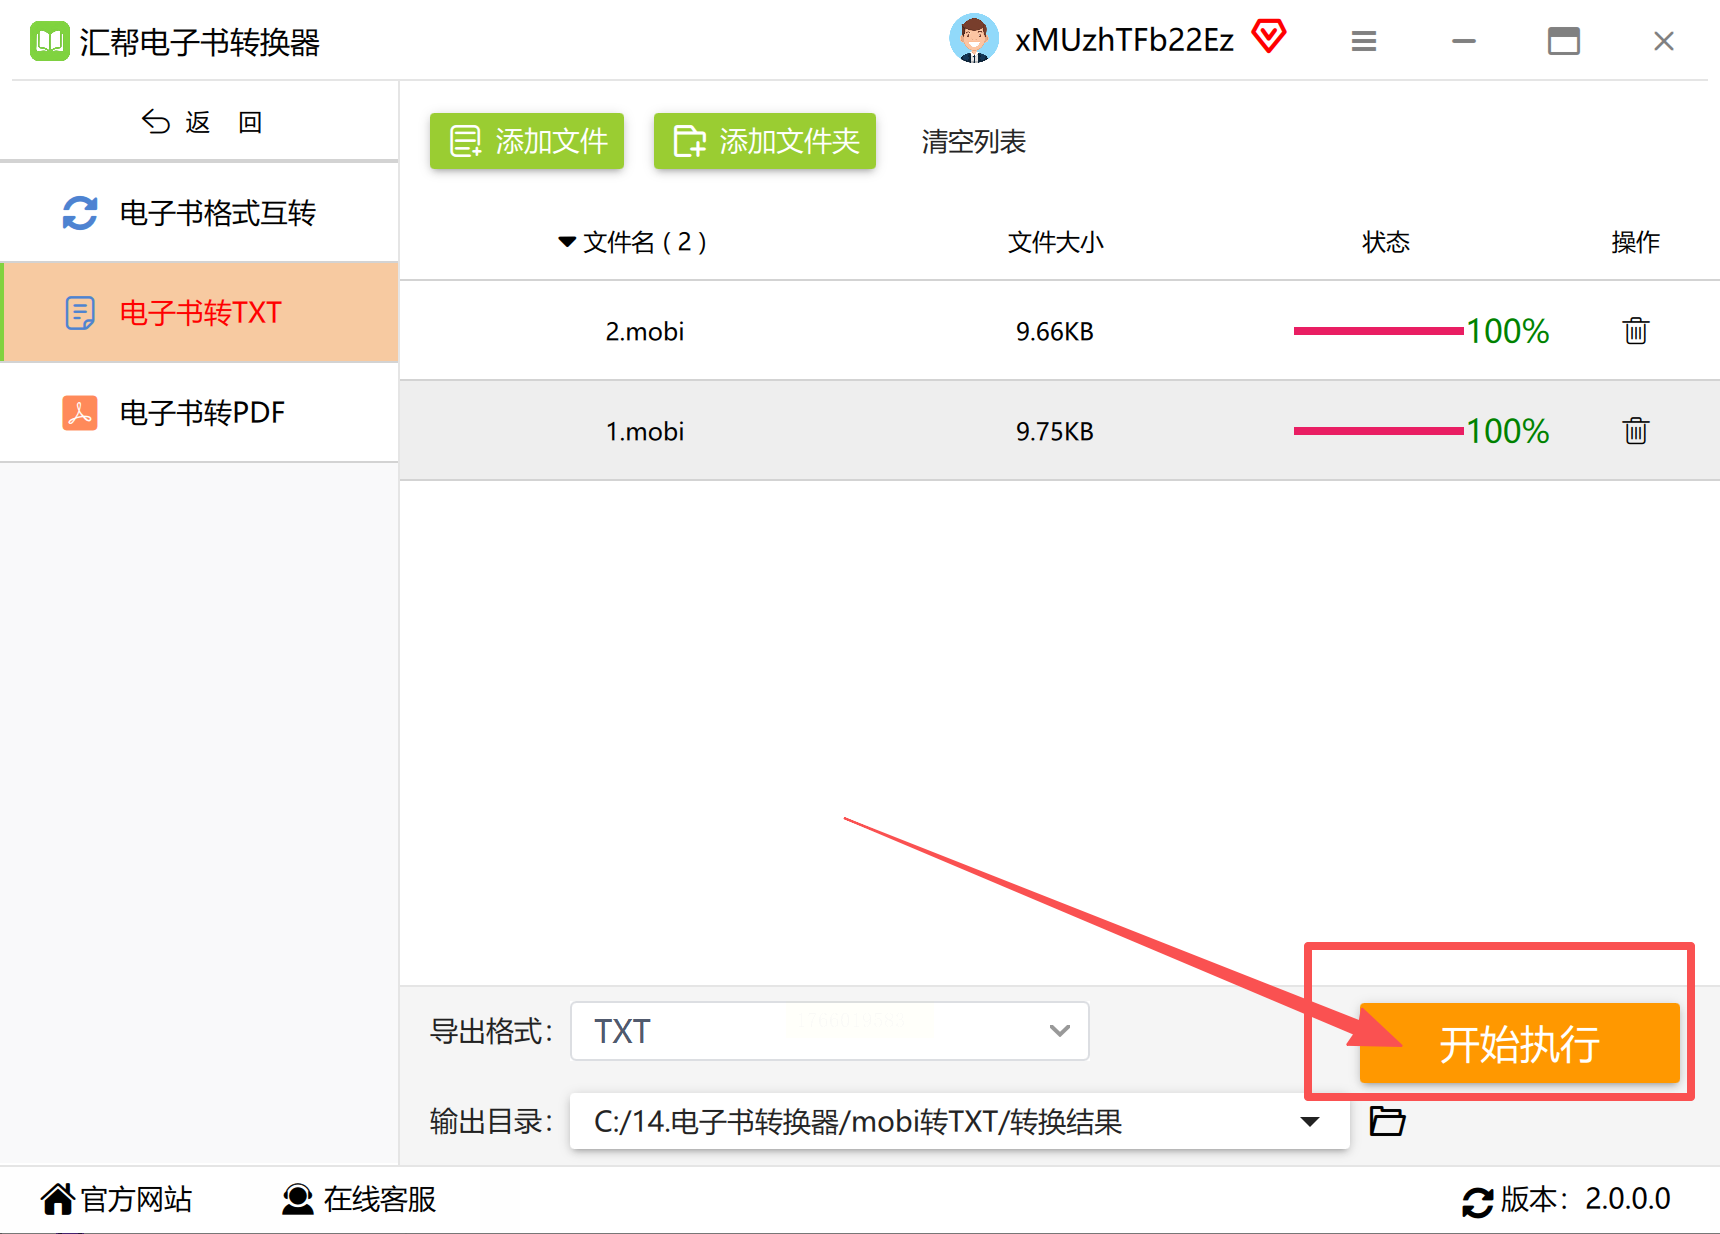Click 清空列表 to clear the list

[973, 142]
